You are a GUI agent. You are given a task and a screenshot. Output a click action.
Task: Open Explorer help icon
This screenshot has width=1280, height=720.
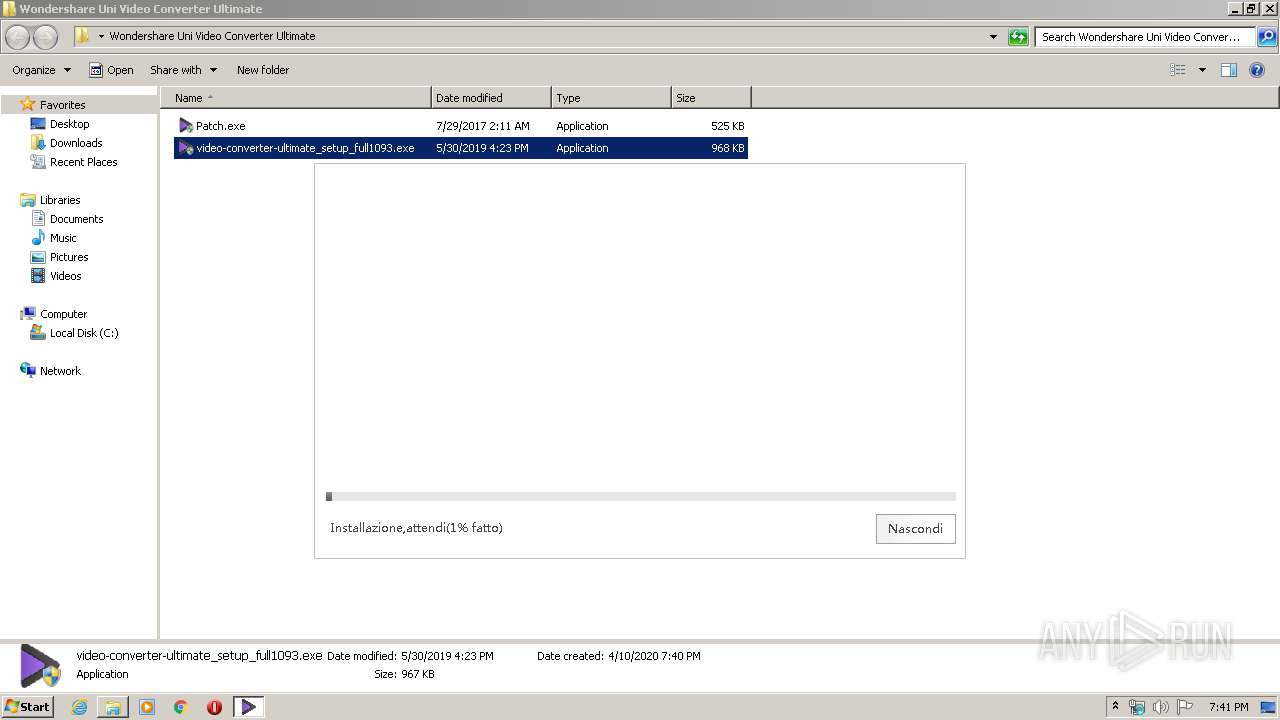[1258, 70]
